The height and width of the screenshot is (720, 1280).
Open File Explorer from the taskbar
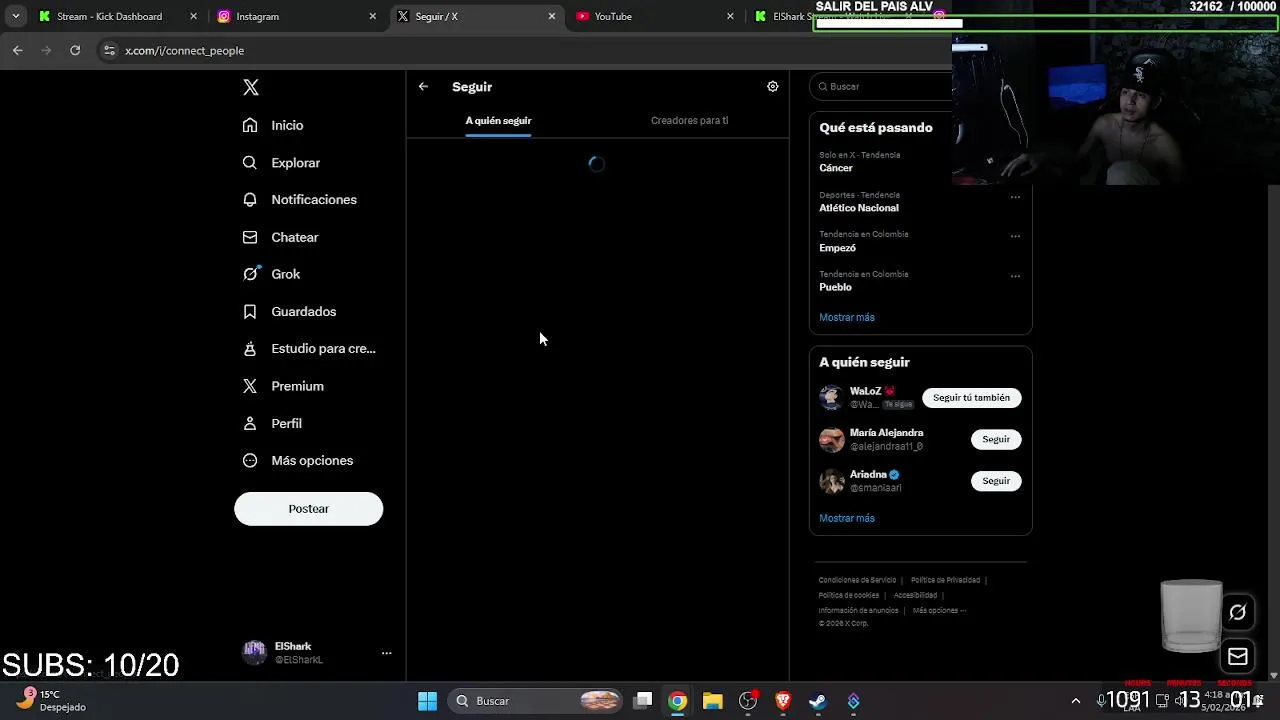[x=712, y=701]
